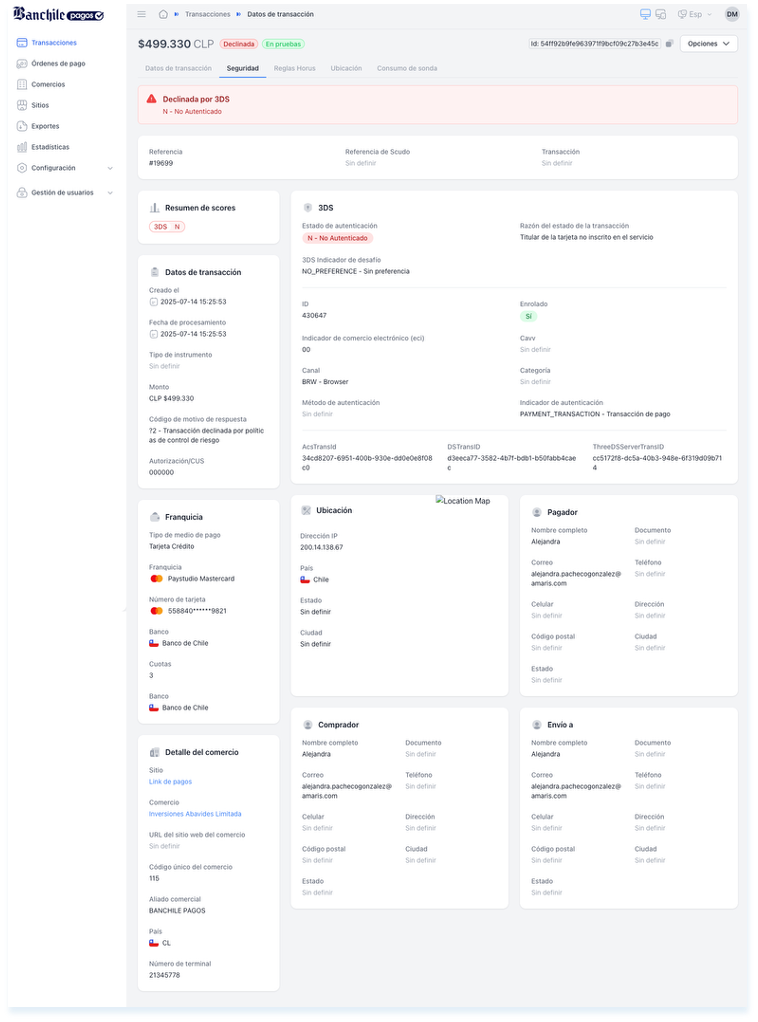The height and width of the screenshot is (1022, 758).
Task: Click Mastercard logo beside card number
Action: (156, 611)
